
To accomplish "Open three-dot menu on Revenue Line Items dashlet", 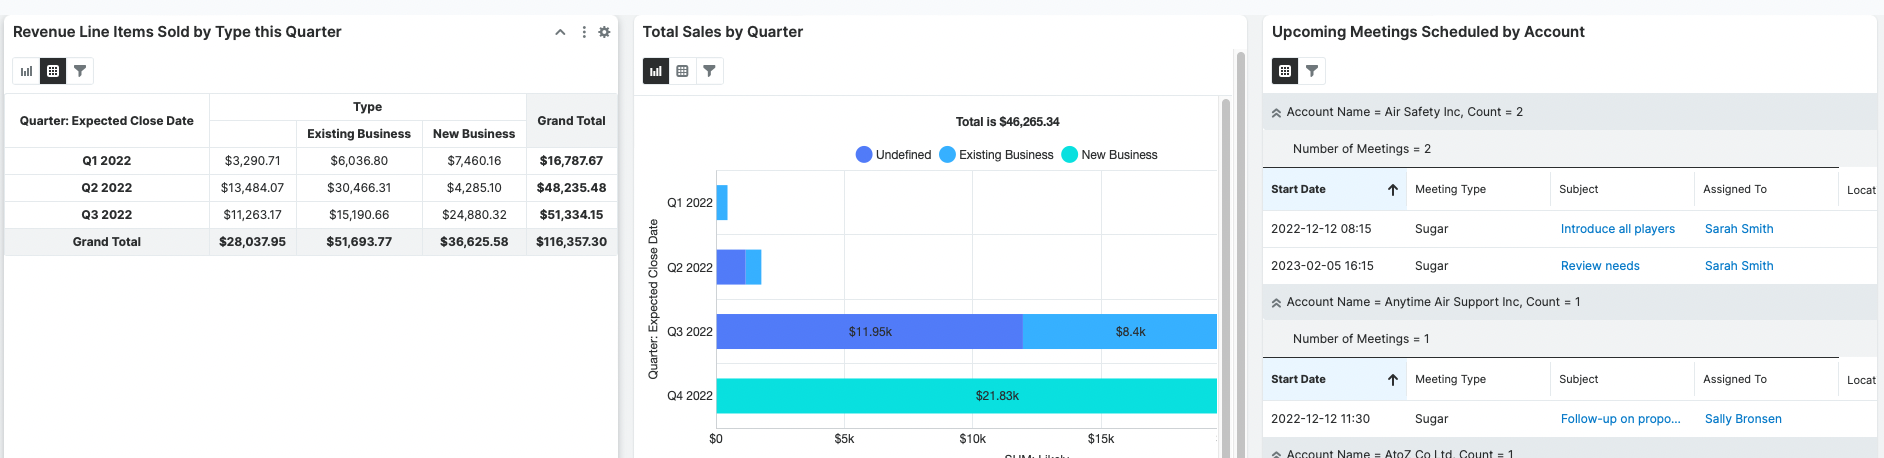I will coord(584,32).
